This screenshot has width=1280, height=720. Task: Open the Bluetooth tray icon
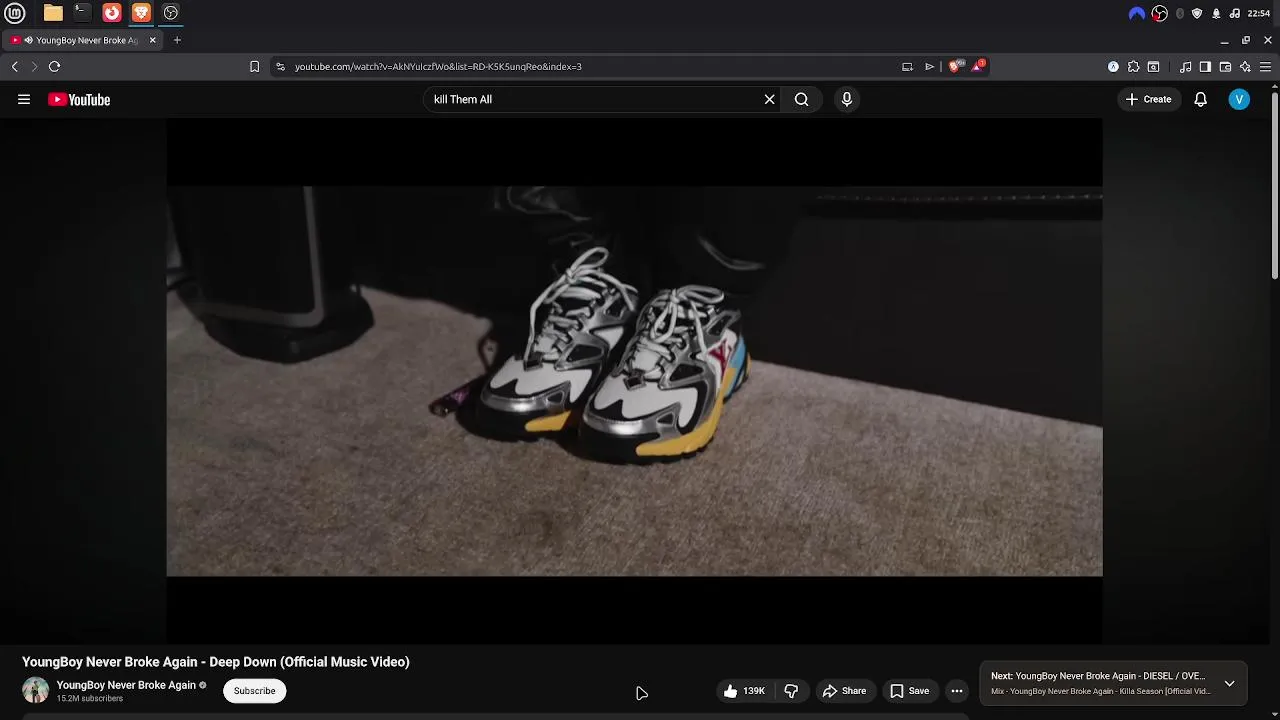(x=1180, y=13)
